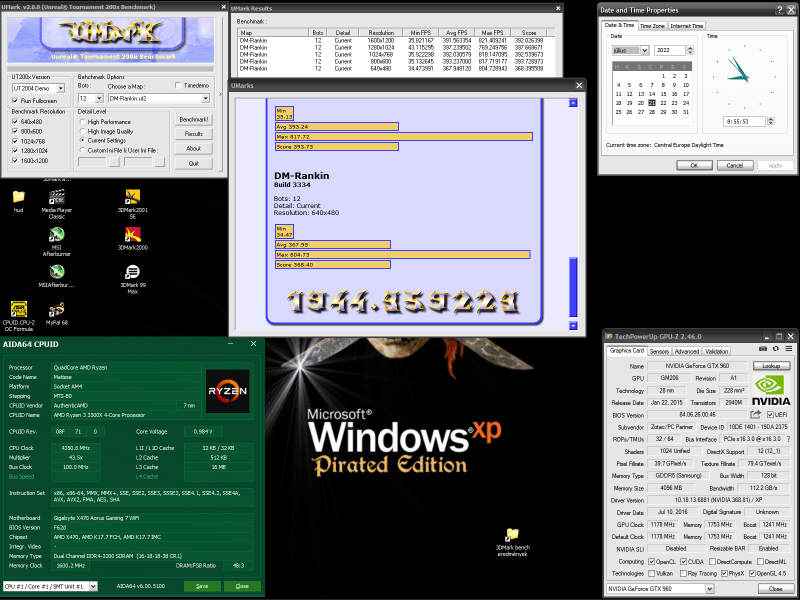Screen dimensions: 800x600
Task: Open the Date & Time tab
Action: pos(619,25)
